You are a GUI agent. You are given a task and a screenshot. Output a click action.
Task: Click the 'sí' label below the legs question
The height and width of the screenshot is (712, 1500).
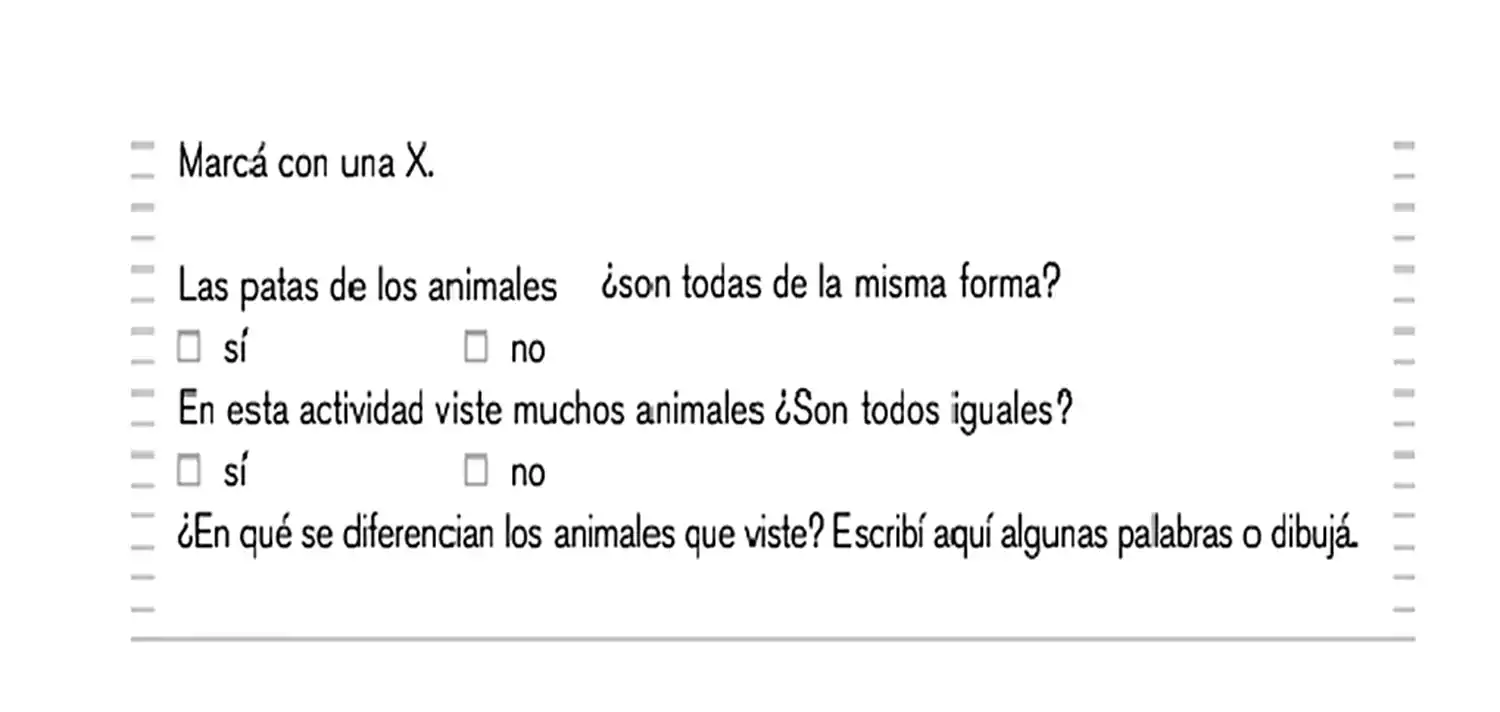[x=235, y=349]
